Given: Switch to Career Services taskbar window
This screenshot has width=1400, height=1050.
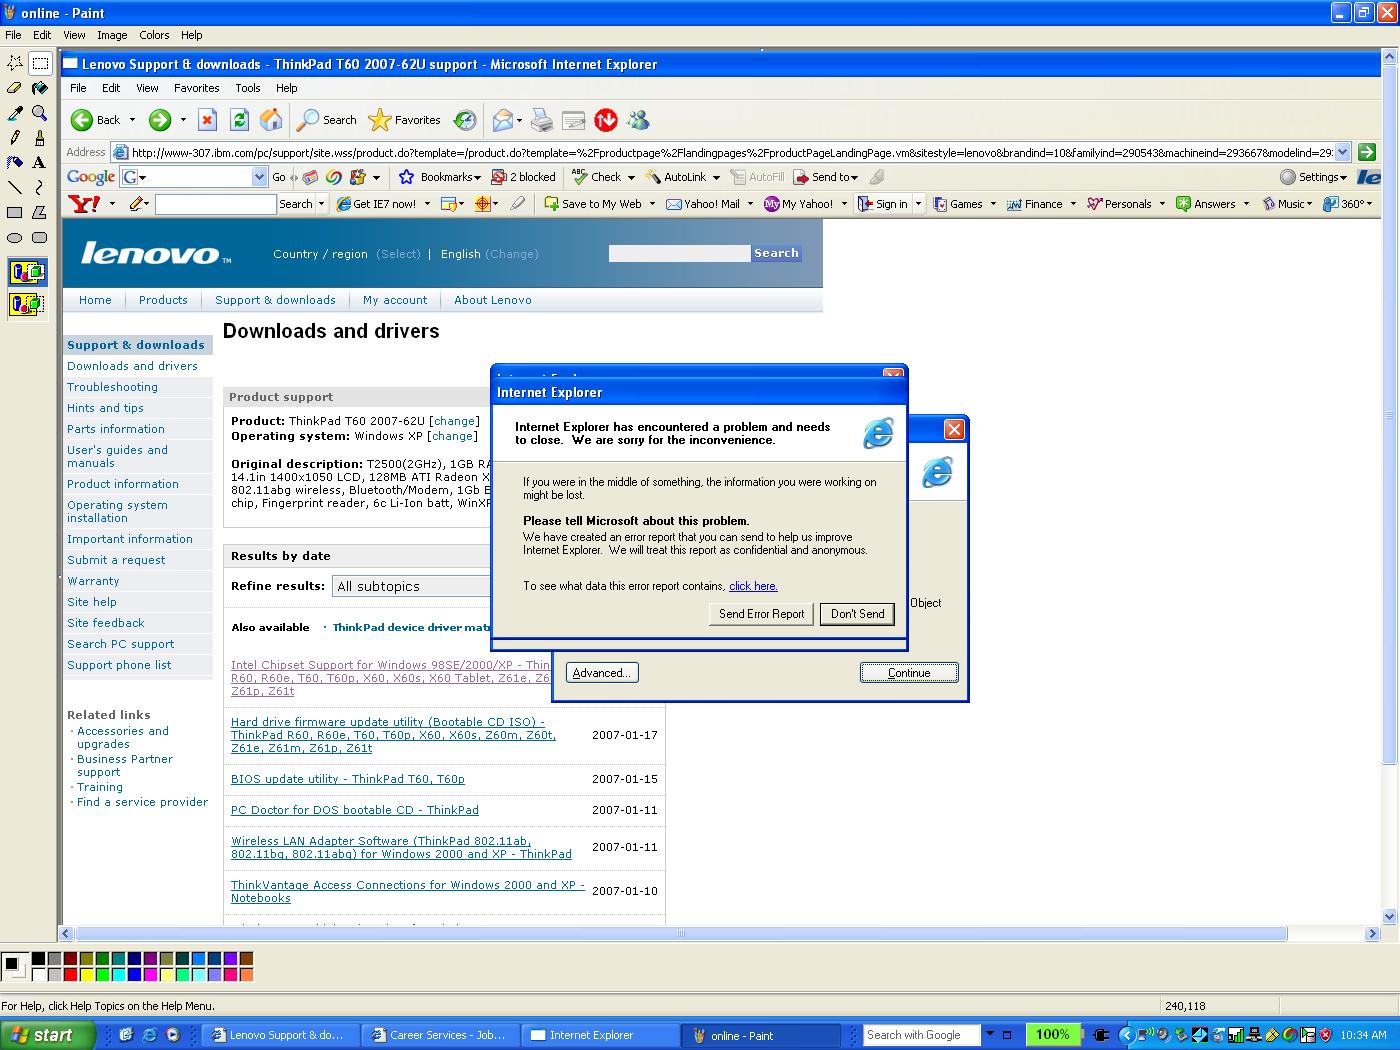Looking at the screenshot, I should 441,1035.
